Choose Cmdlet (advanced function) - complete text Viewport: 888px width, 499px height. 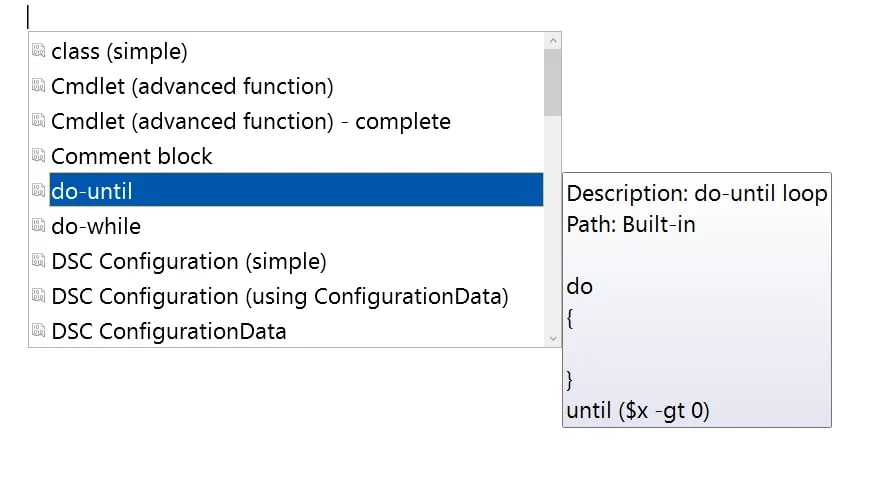point(251,121)
